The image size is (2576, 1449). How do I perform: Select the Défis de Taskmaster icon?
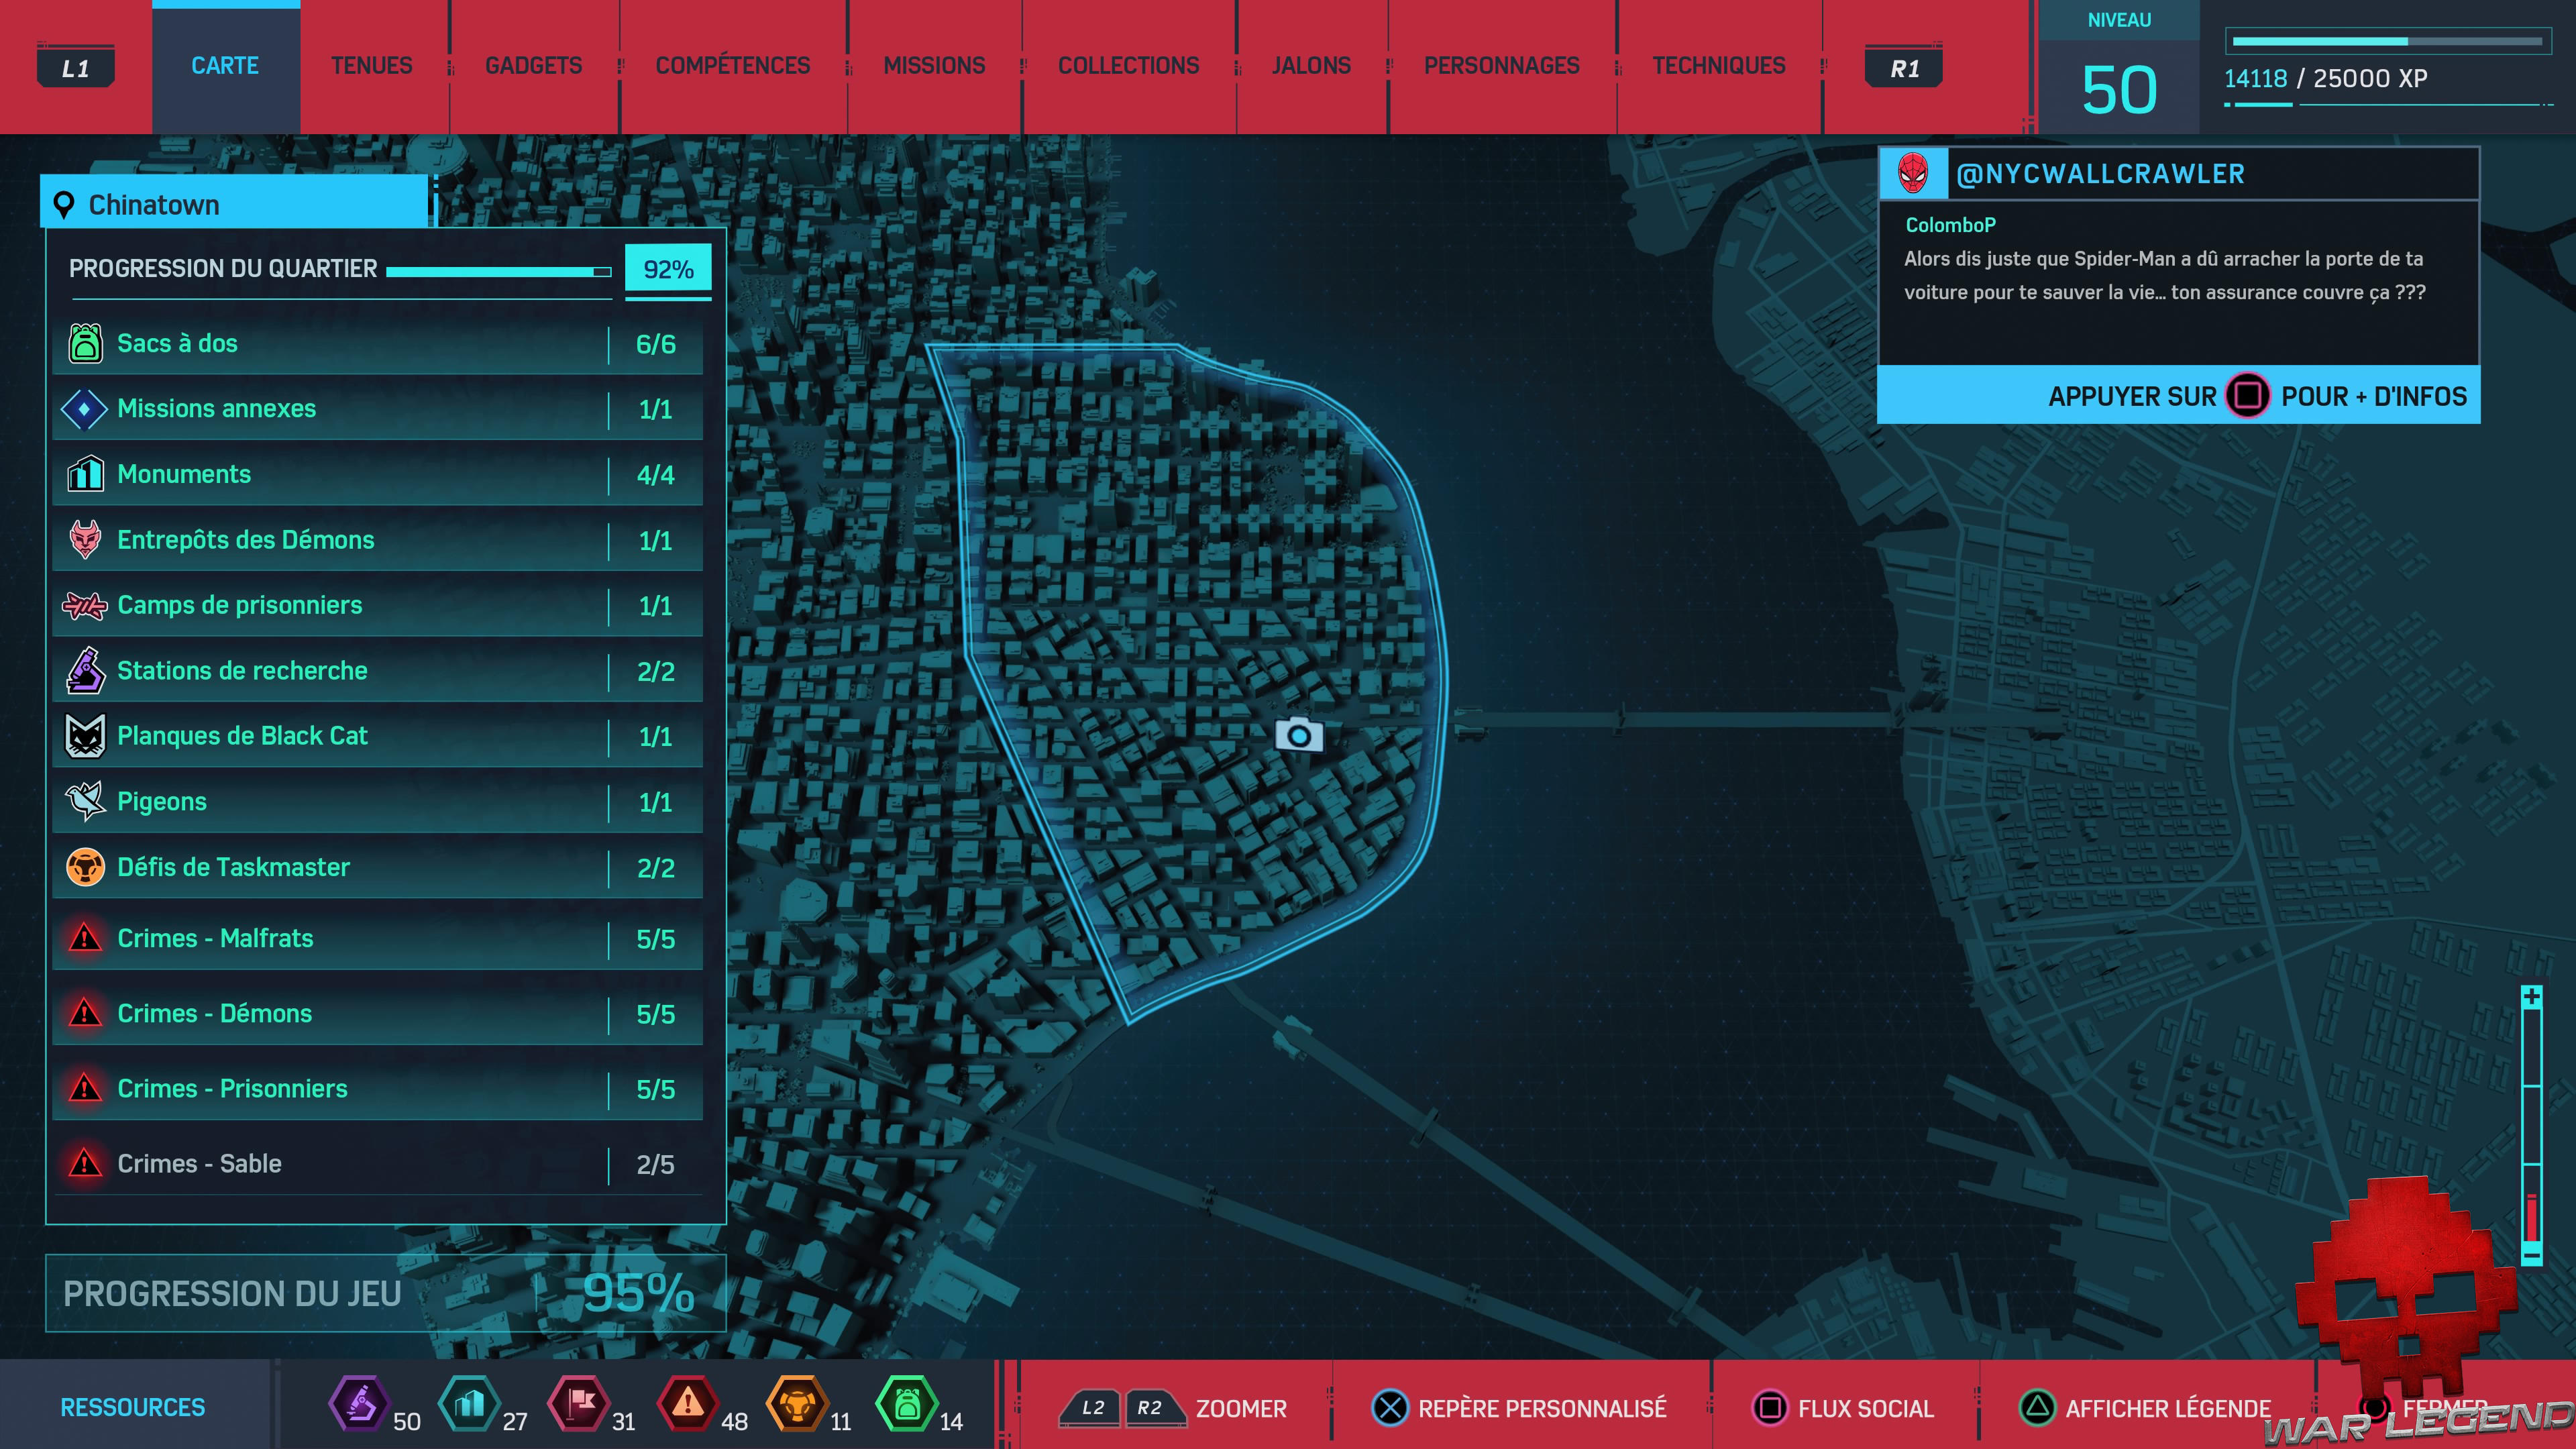pos(85,867)
